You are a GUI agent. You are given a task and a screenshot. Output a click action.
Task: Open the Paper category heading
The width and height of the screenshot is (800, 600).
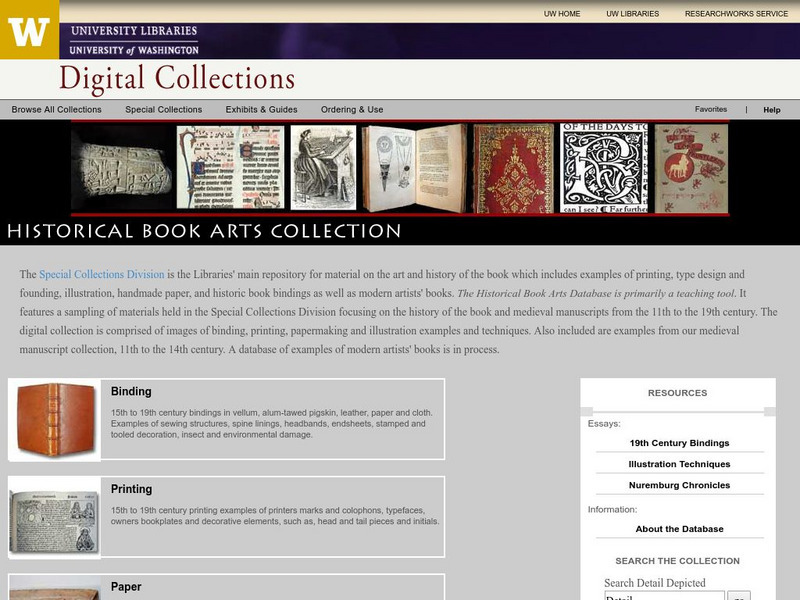click(126, 587)
